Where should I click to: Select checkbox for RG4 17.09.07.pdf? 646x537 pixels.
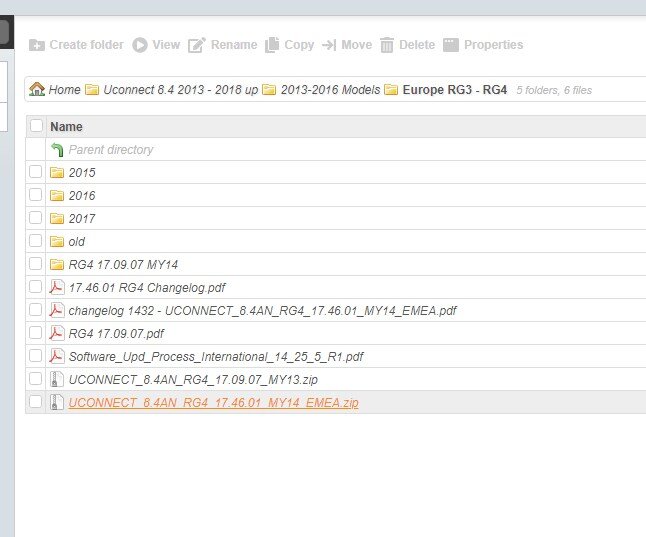point(35,333)
